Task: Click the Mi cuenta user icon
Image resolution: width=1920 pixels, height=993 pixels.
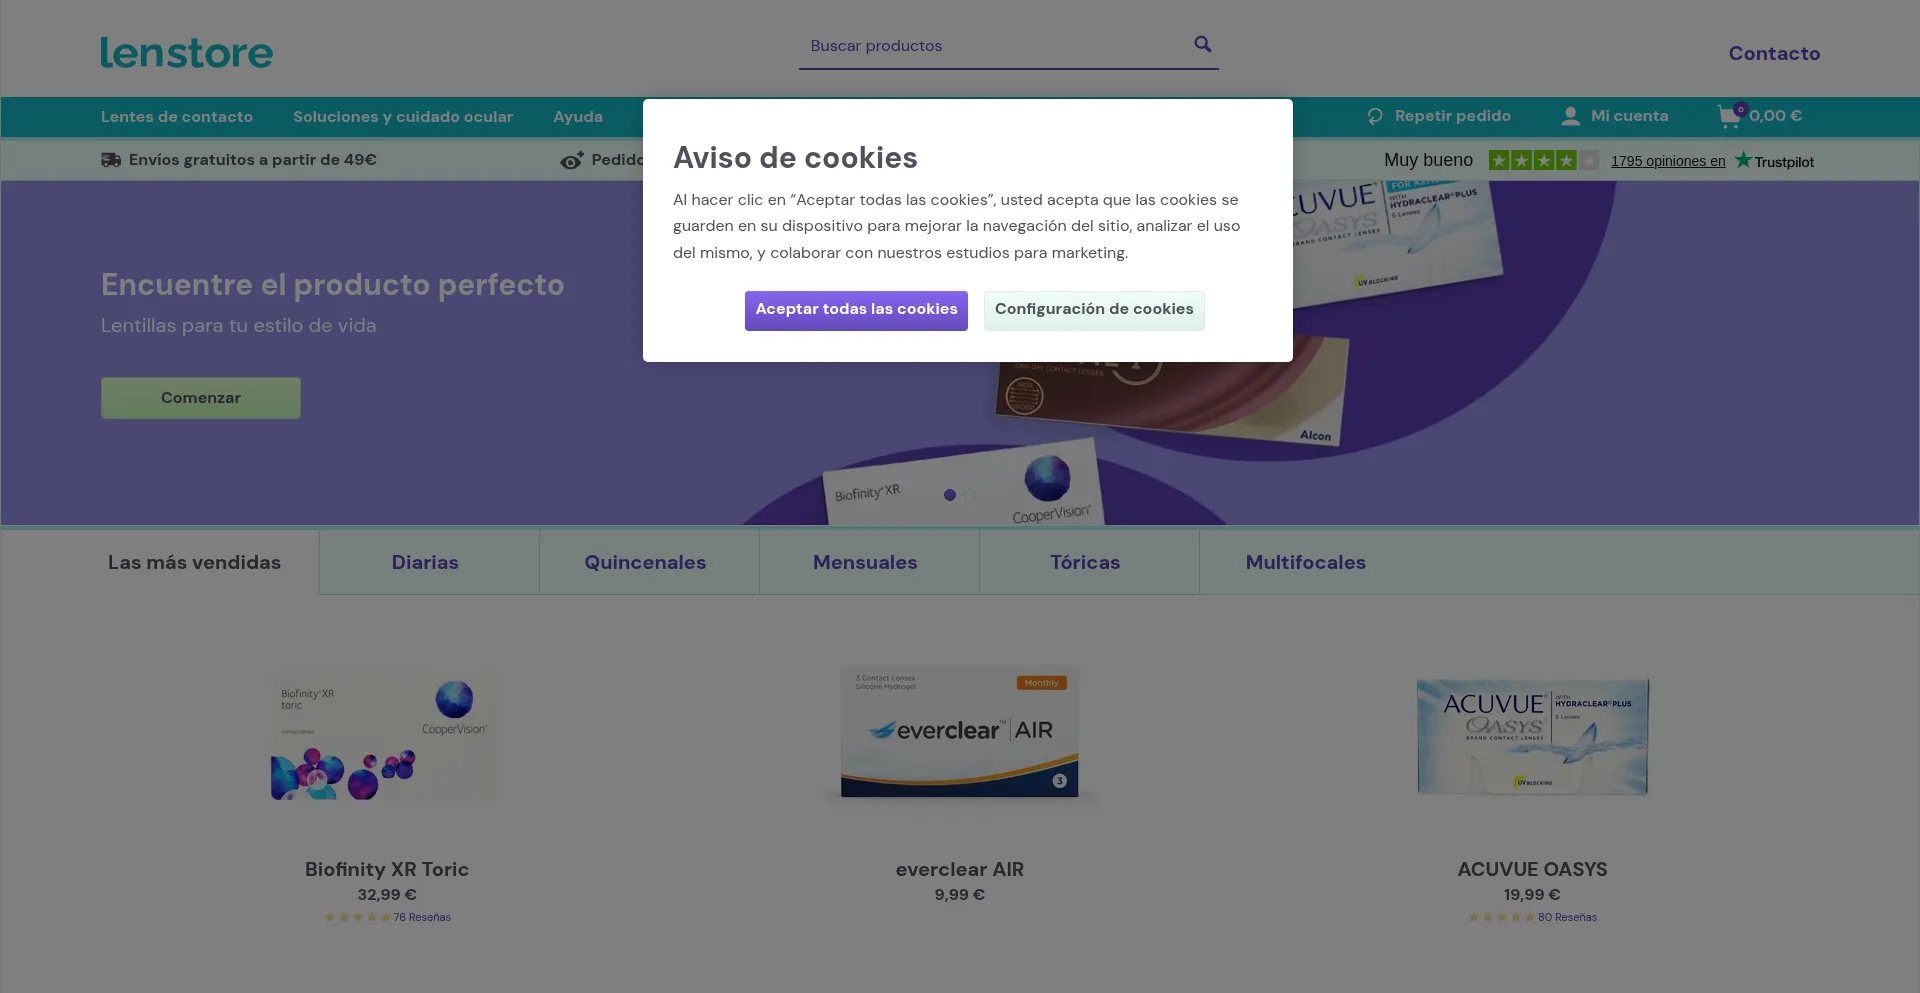Action: (x=1570, y=116)
